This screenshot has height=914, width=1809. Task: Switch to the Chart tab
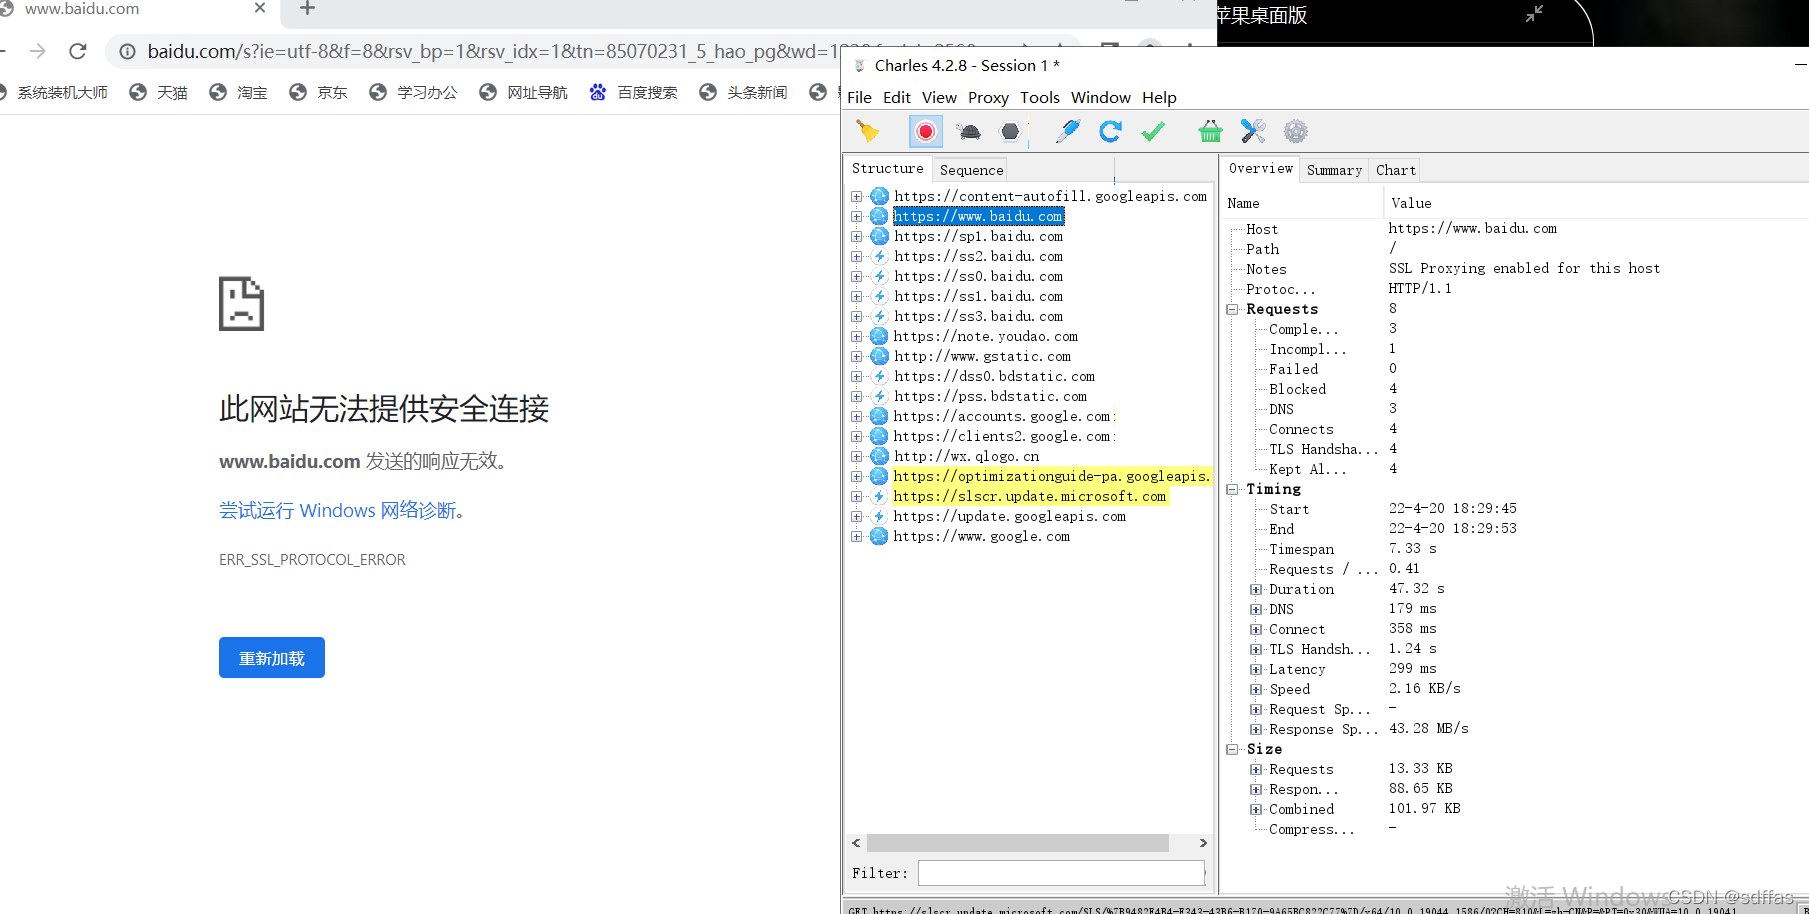point(1395,170)
